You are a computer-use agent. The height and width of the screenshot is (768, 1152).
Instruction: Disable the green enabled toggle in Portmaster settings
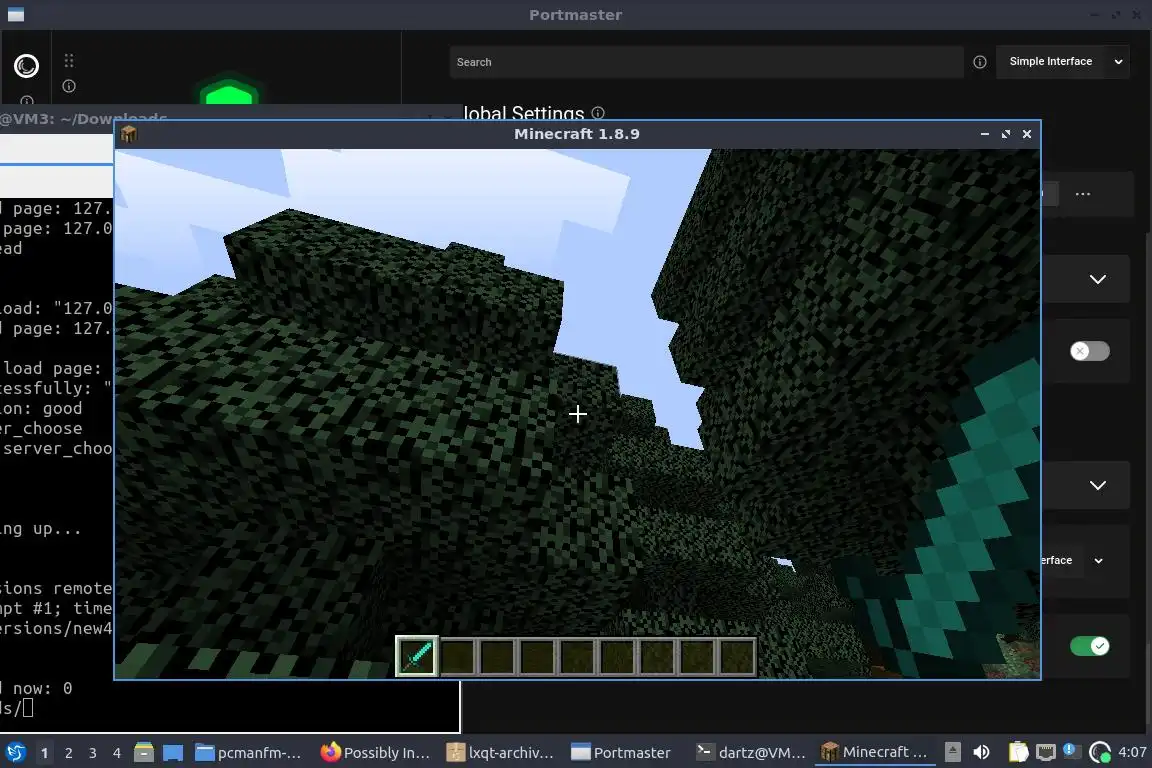point(1090,646)
